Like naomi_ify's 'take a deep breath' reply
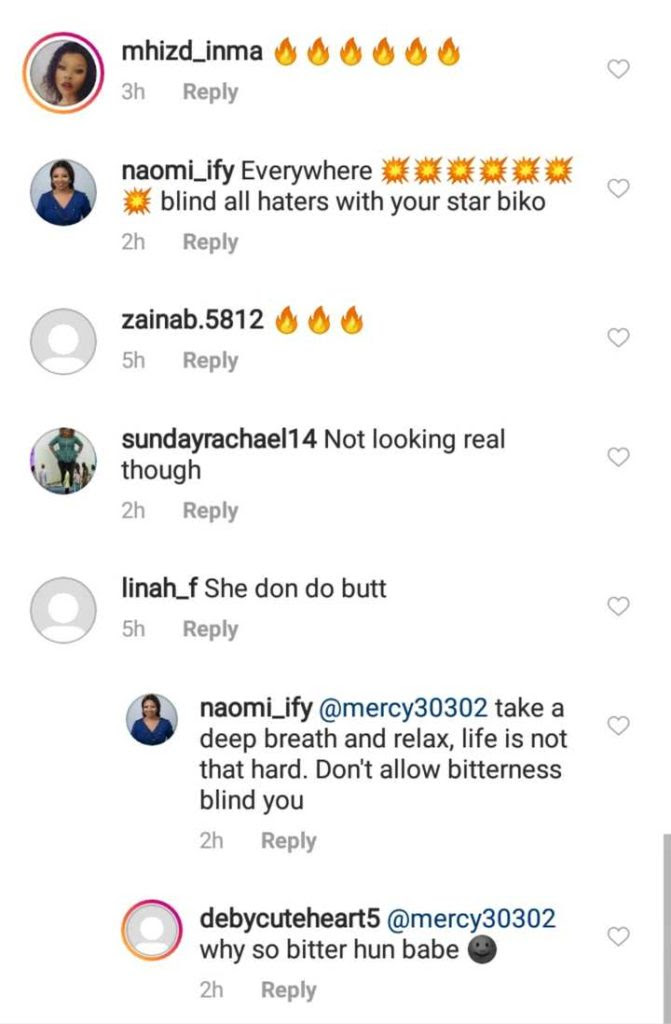Viewport: 671px width, 1024px height. (619, 726)
